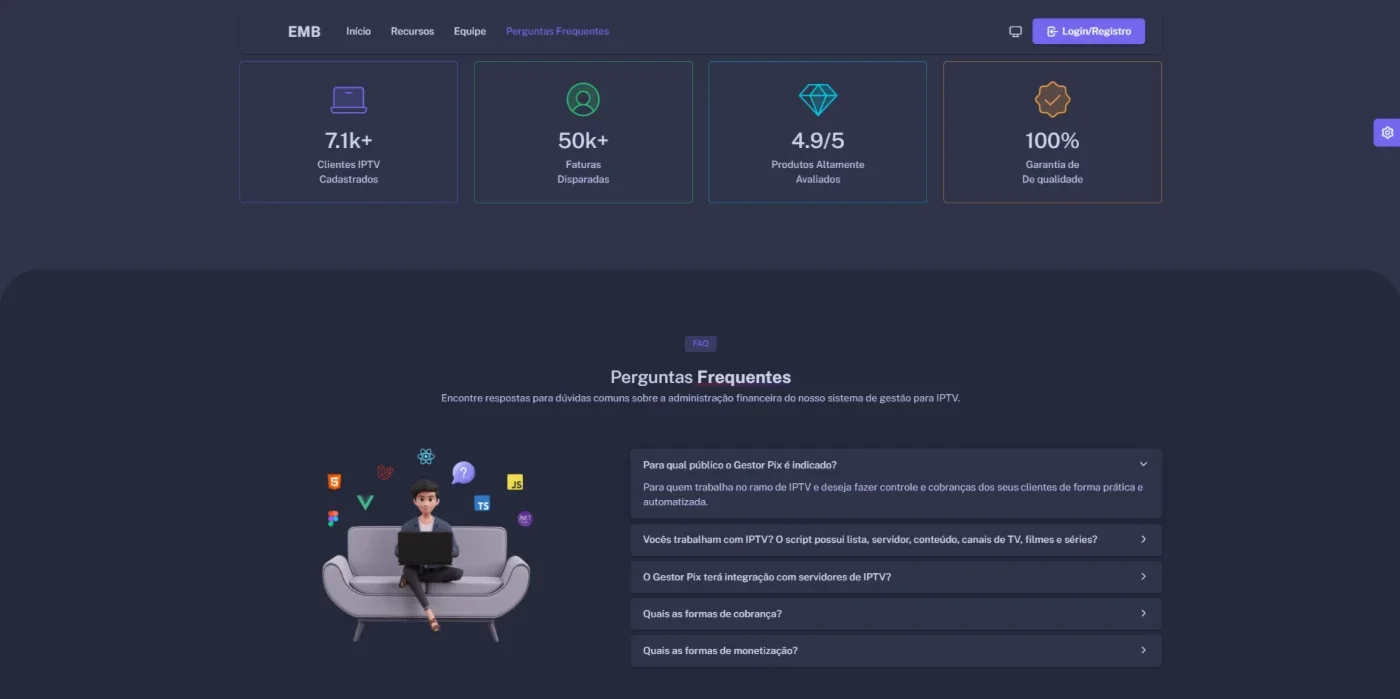1400x699 pixels.
Task: Click the '4.9/5' rating value
Action: pos(818,140)
